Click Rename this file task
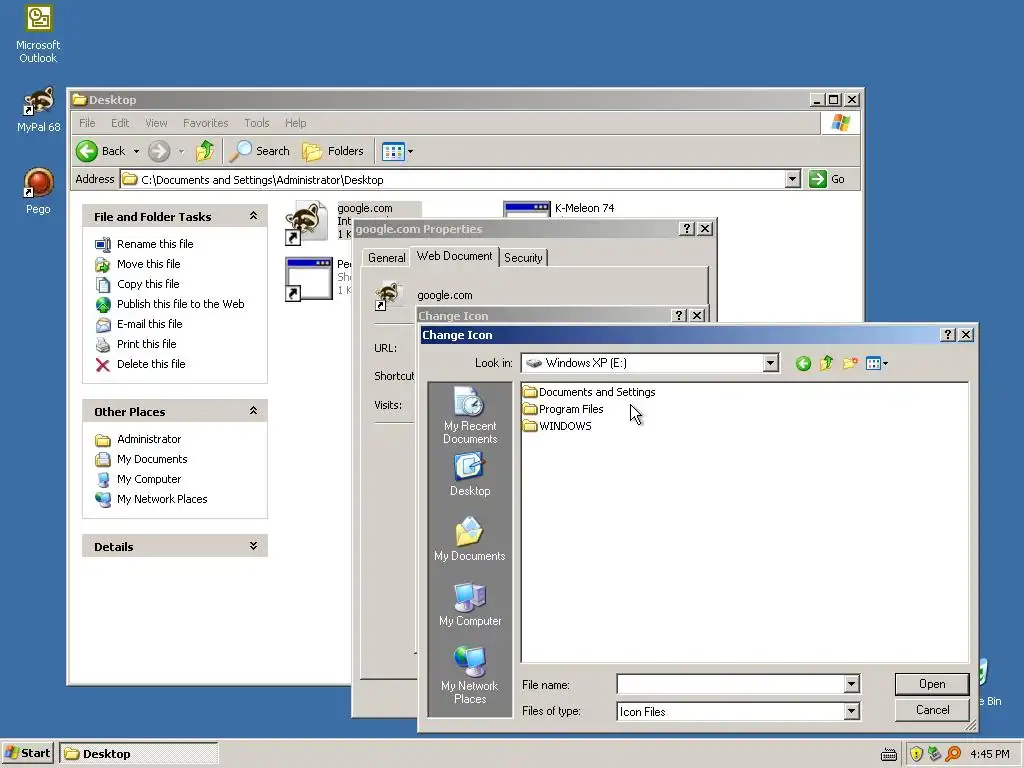 pos(144,244)
